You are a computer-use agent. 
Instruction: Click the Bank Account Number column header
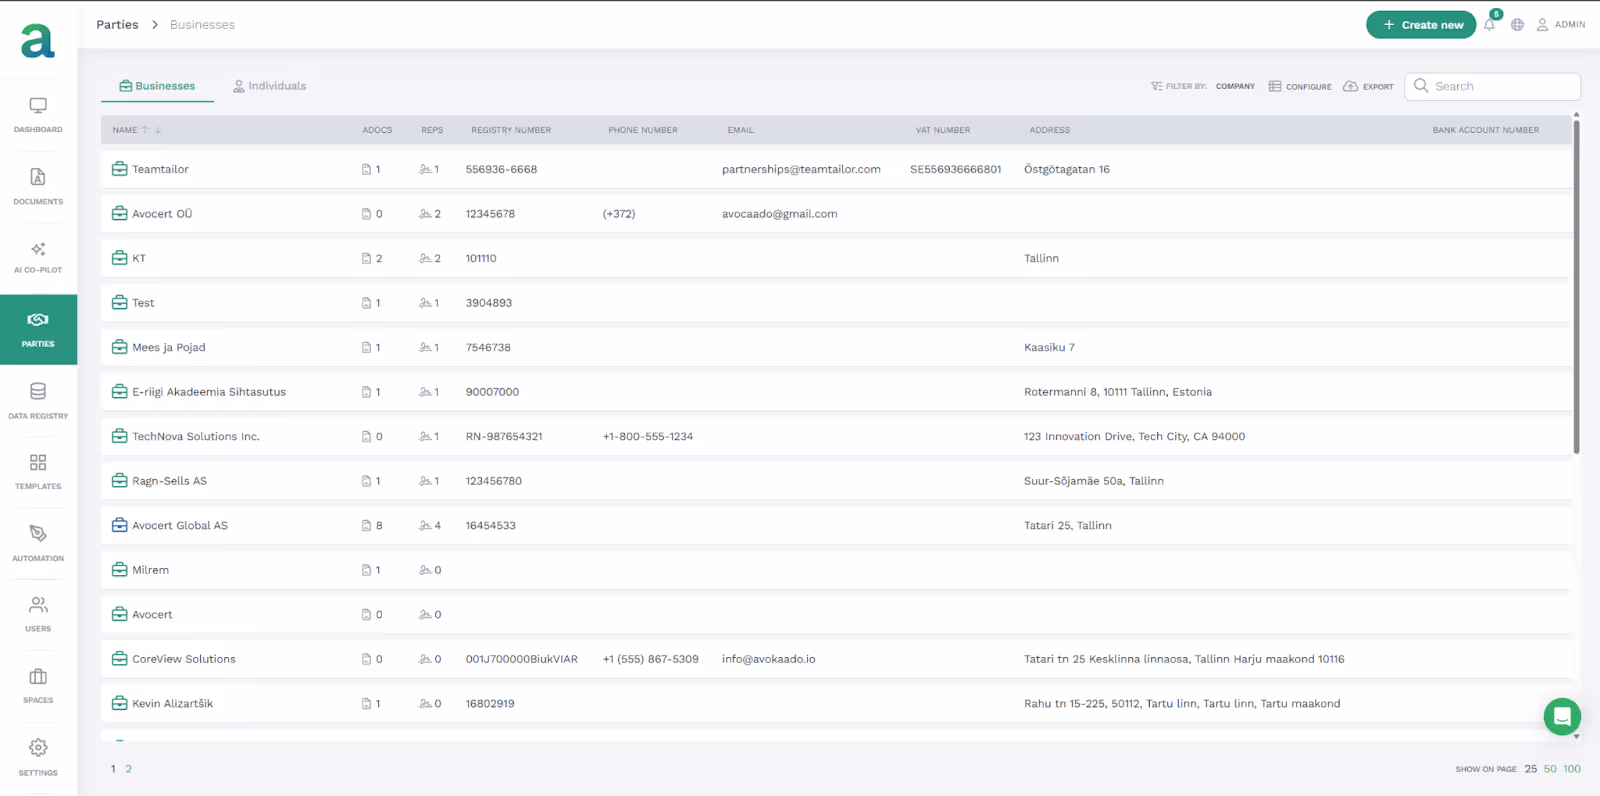pos(1486,130)
